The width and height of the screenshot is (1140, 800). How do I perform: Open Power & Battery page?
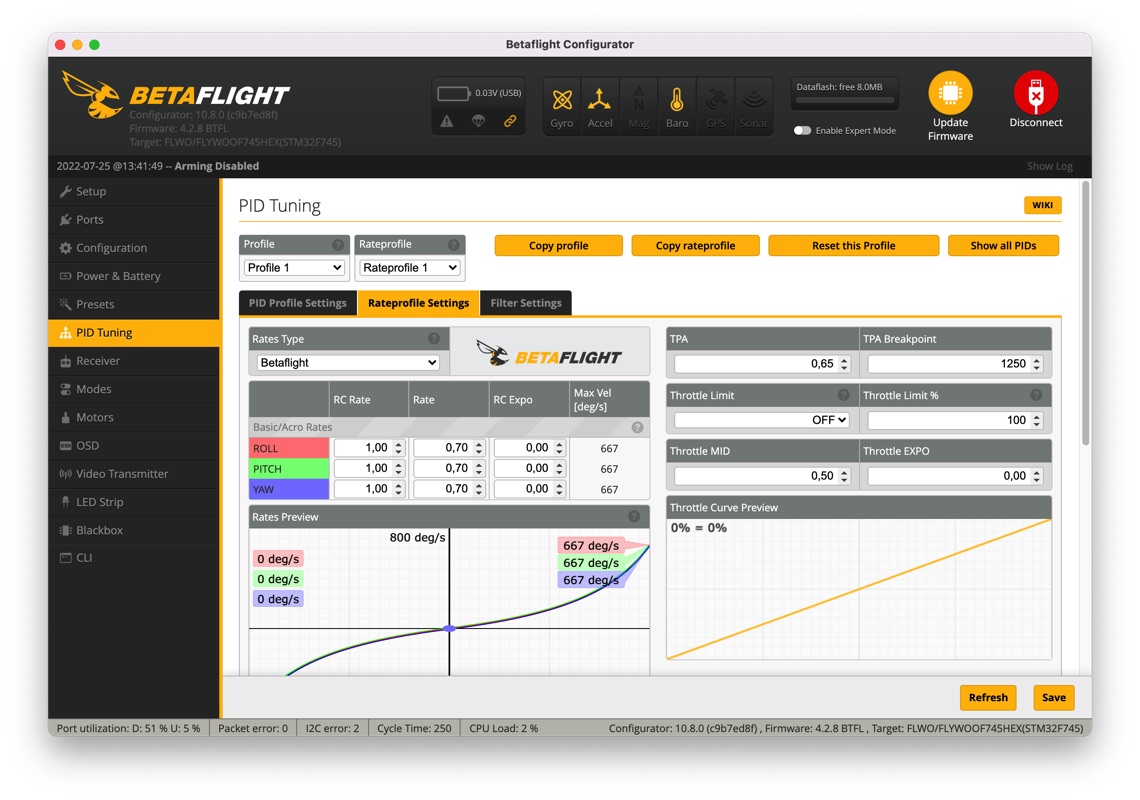tap(134, 276)
